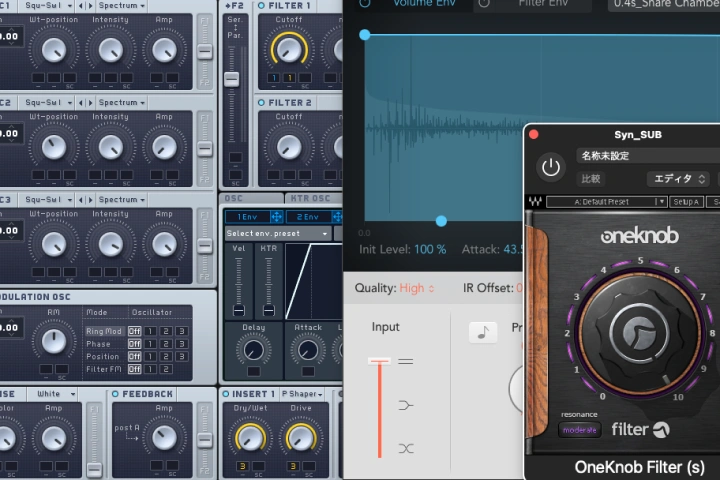The image size is (720, 480).
Task: Set Filter FM to filter 2
Action: coord(166,369)
